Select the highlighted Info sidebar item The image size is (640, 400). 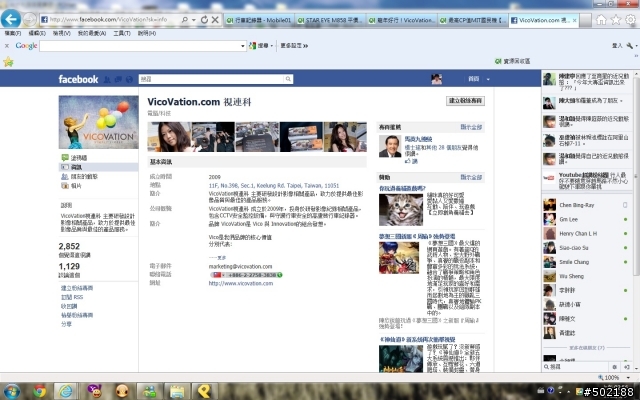click(98, 167)
